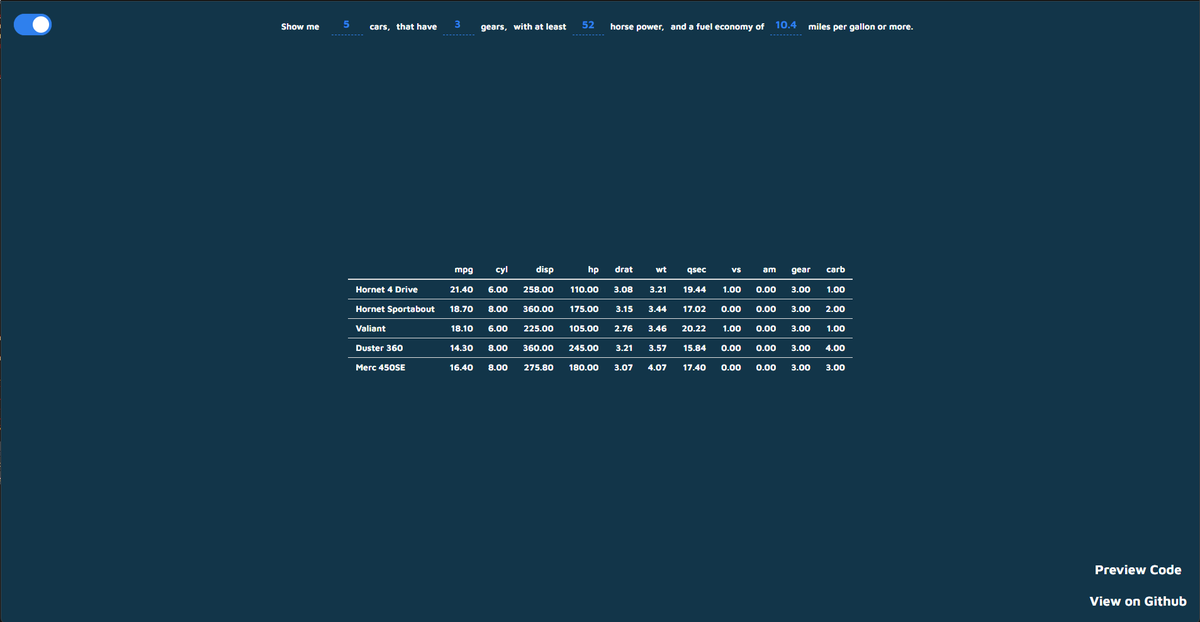The height and width of the screenshot is (622, 1200).
Task: Click the mpg value 18.70 for Hornet Sportabout
Action: click(x=462, y=309)
